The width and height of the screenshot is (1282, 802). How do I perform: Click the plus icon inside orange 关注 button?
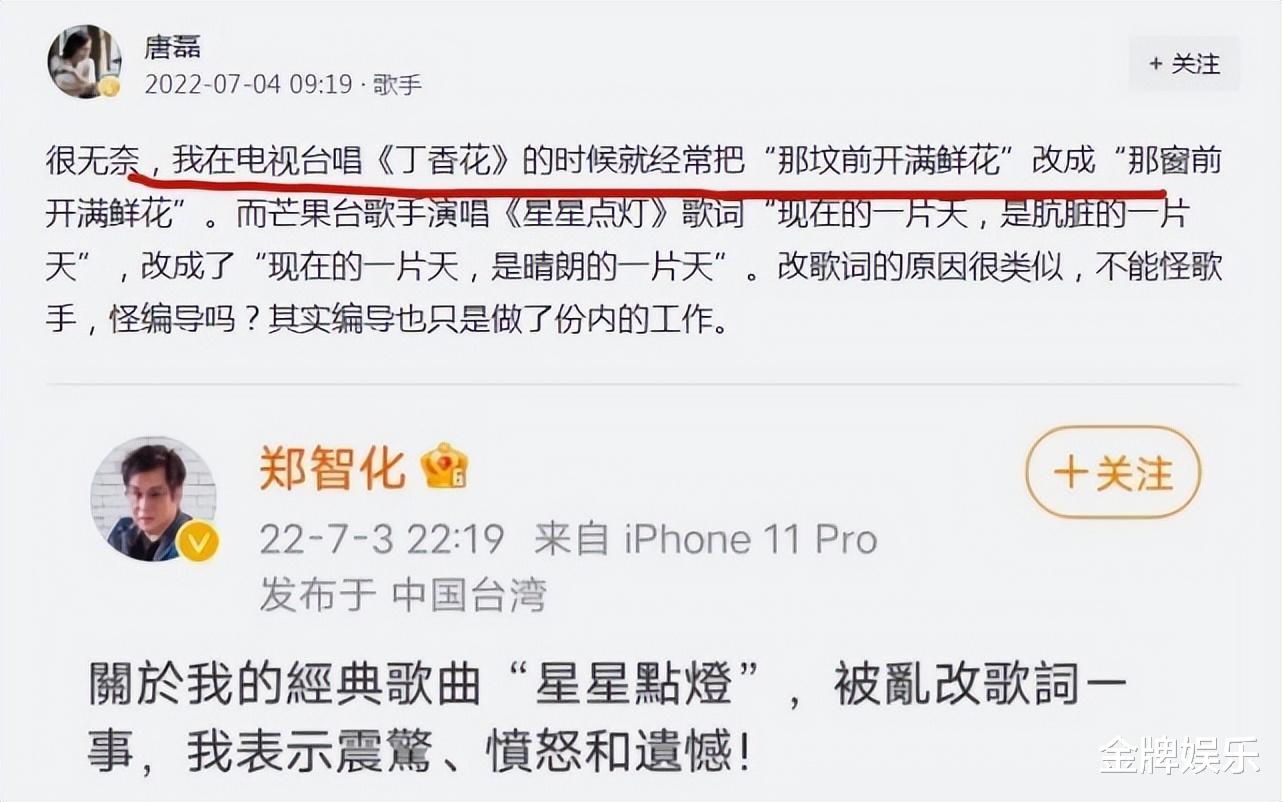click(1070, 472)
